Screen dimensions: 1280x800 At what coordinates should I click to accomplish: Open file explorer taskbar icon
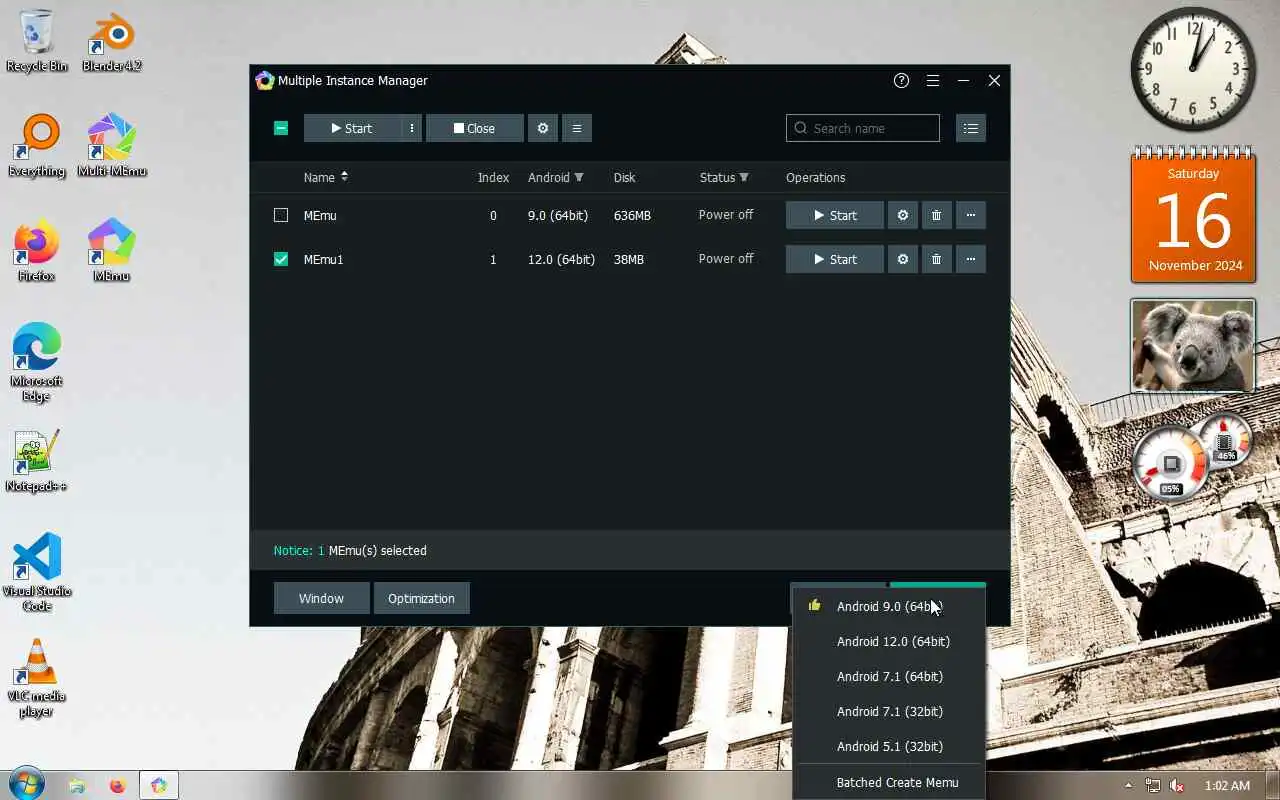click(77, 786)
